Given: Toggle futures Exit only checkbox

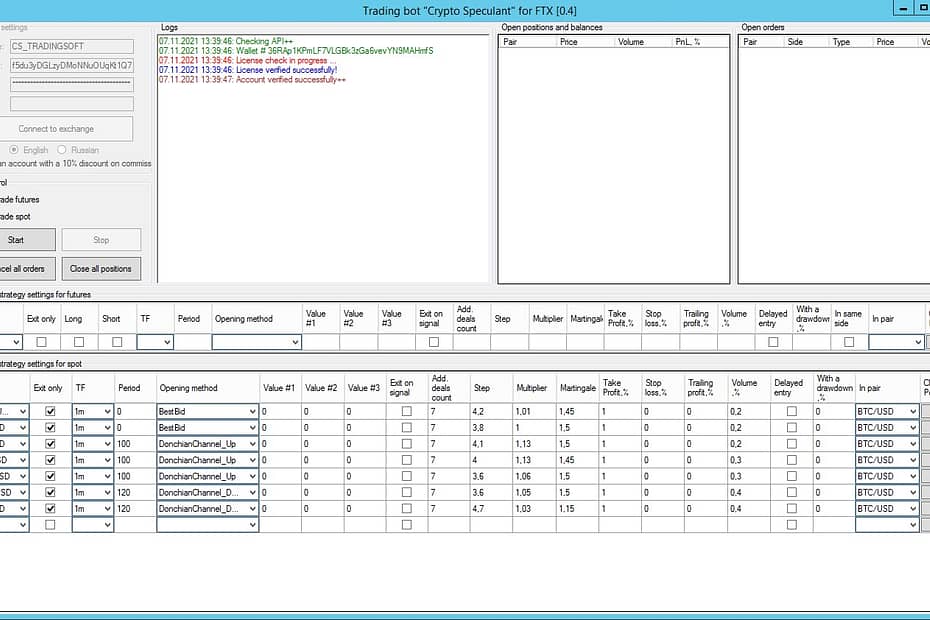Looking at the screenshot, I should coord(41,342).
